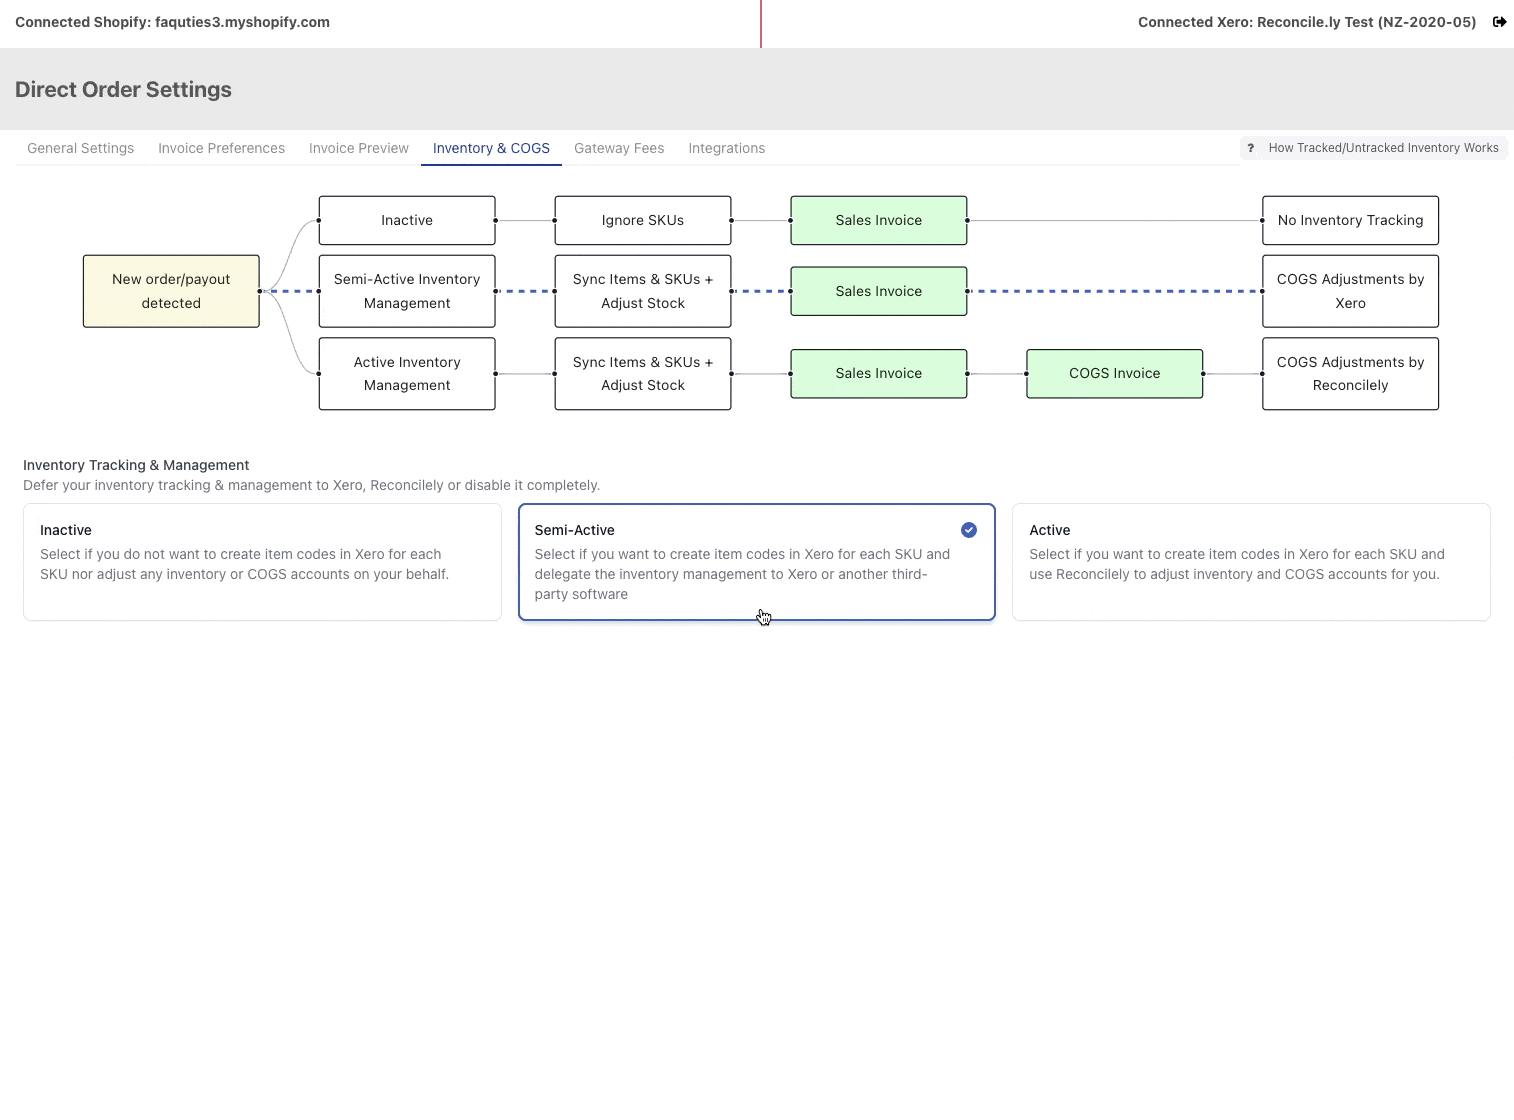The height and width of the screenshot is (1120, 1514).
Task: Click the Ignore SKUs flowchart box
Action: (x=642, y=220)
